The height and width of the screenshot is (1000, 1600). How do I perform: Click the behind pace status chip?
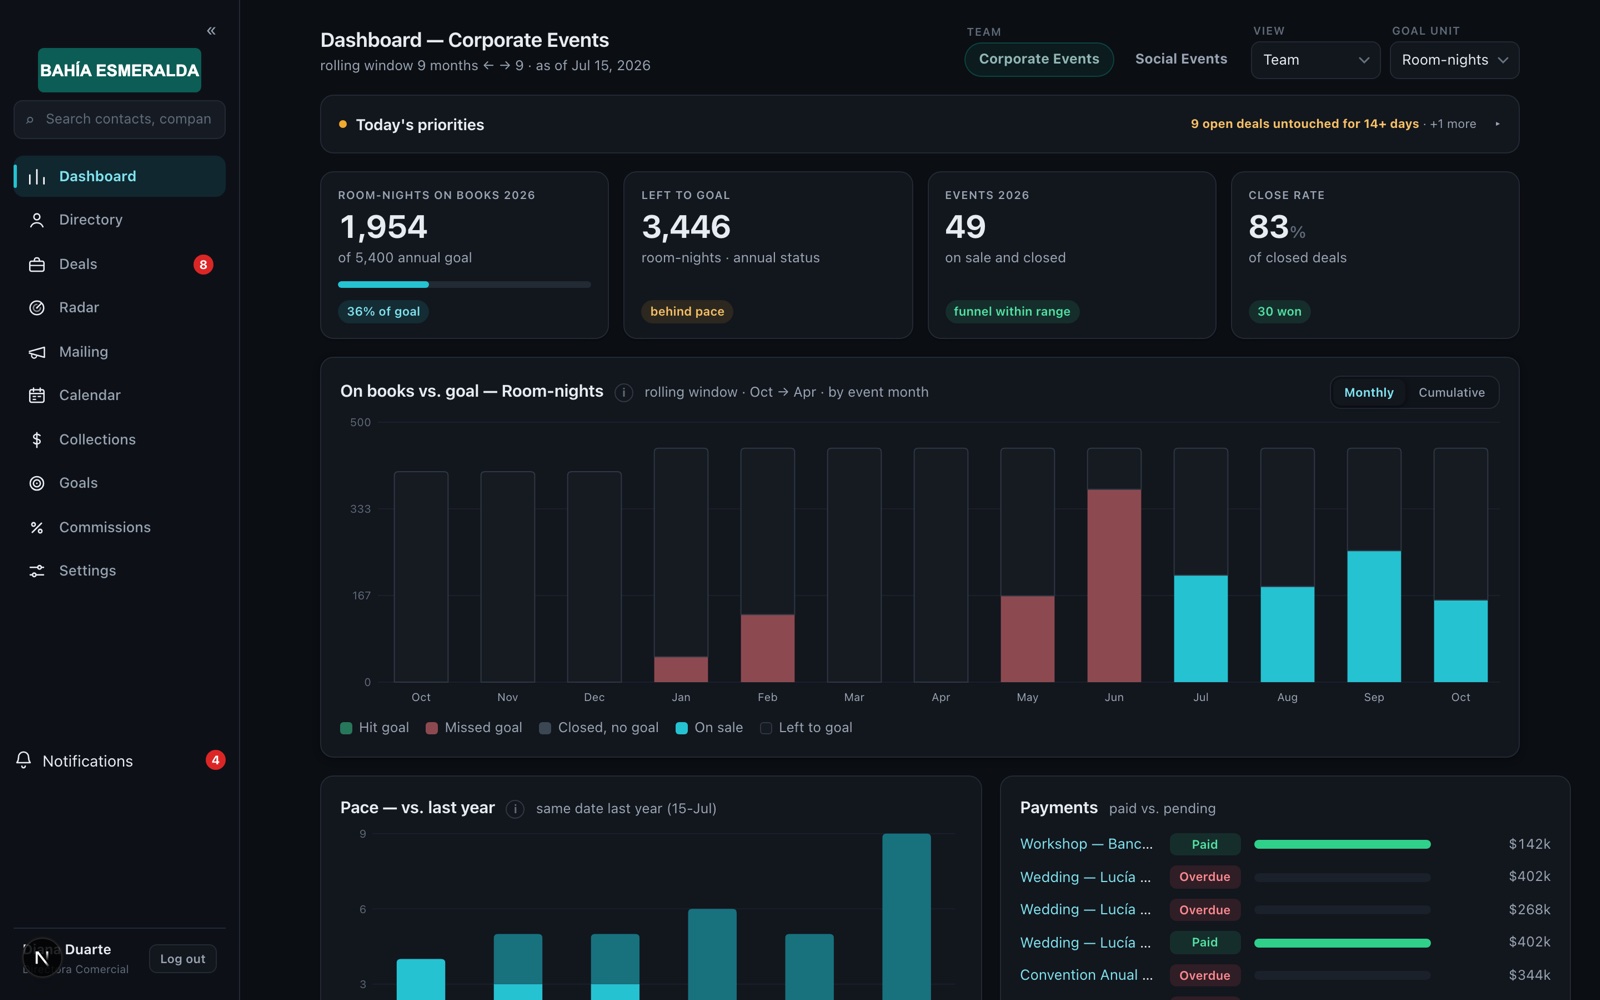(687, 312)
